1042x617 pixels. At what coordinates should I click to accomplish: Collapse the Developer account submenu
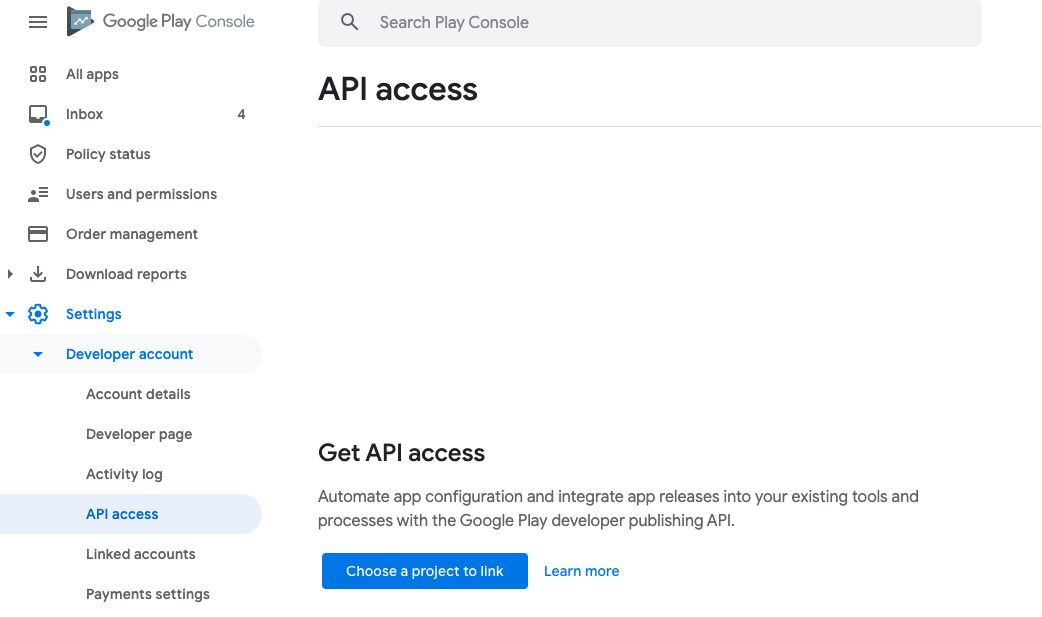[x=38, y=354]
